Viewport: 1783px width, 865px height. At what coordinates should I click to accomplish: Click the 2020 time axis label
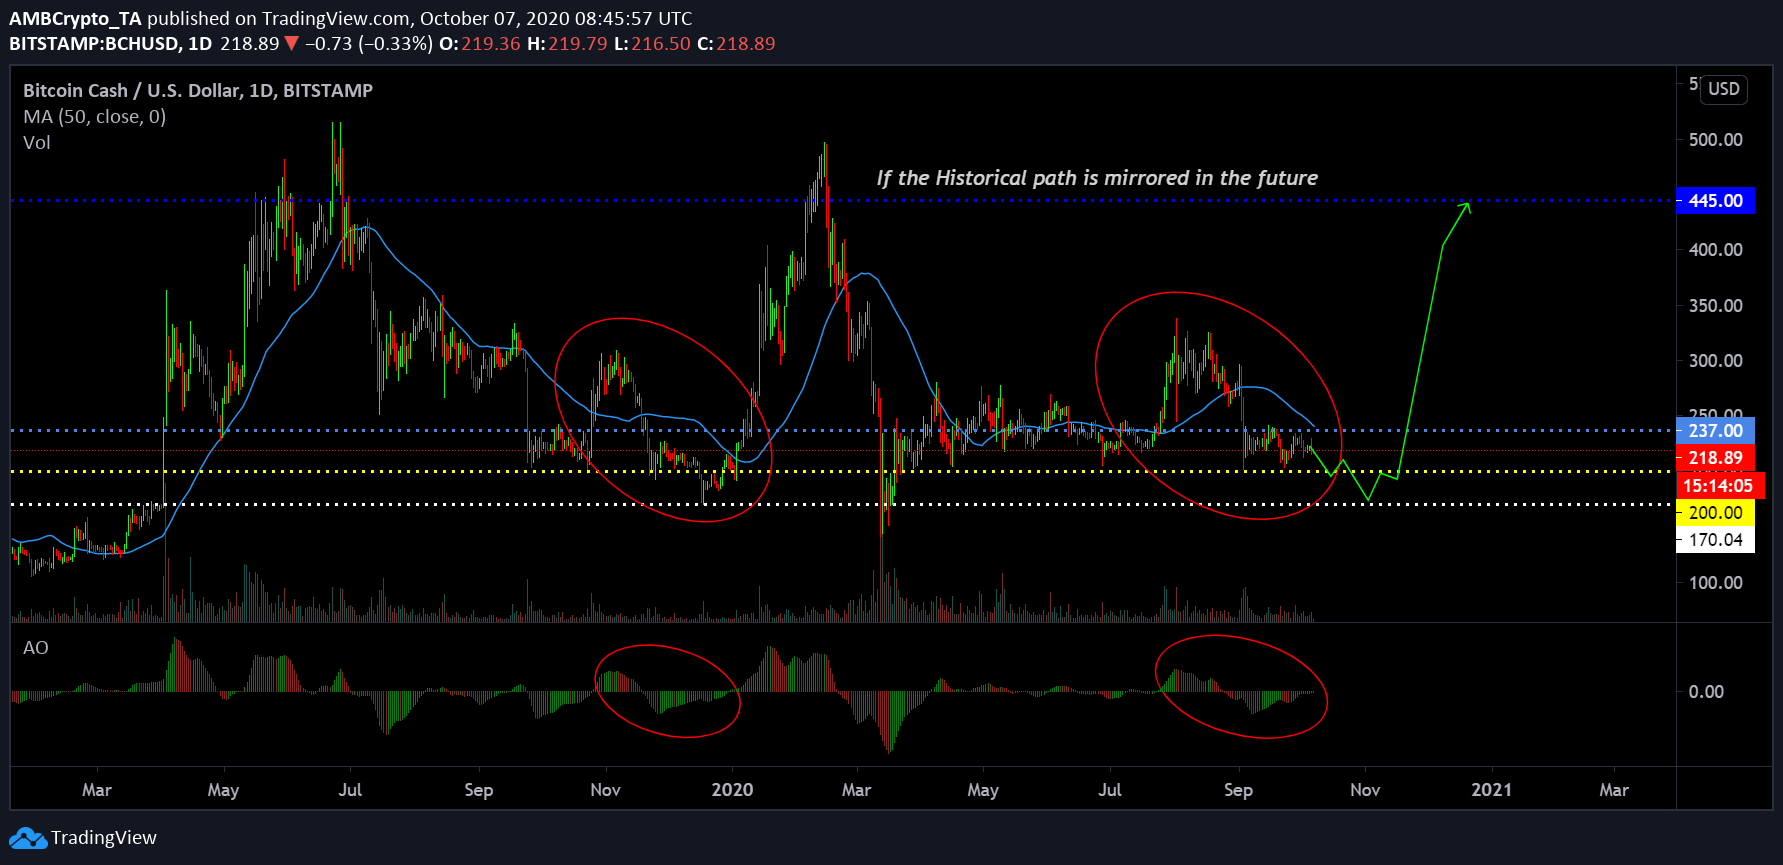732,790
